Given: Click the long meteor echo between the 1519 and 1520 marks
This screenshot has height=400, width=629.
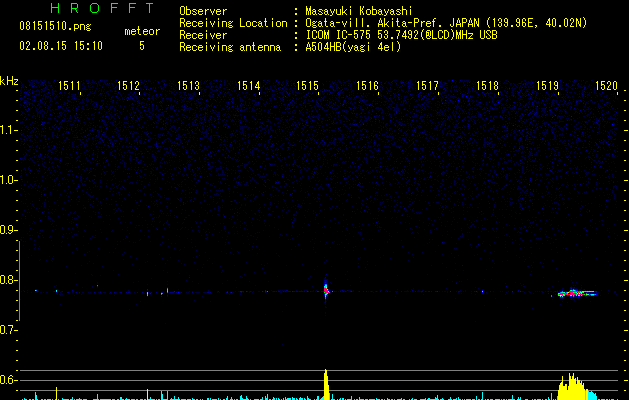Looking at the screenshot, I should [577, 293].
